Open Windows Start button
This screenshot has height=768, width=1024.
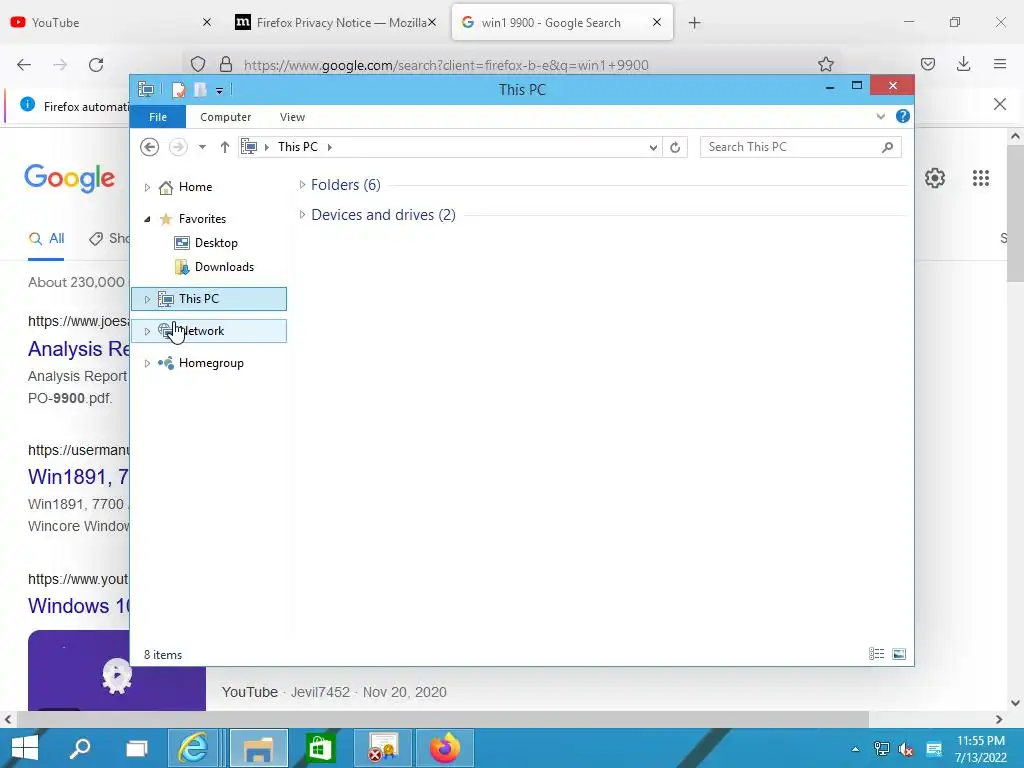(x=25, y=748)
